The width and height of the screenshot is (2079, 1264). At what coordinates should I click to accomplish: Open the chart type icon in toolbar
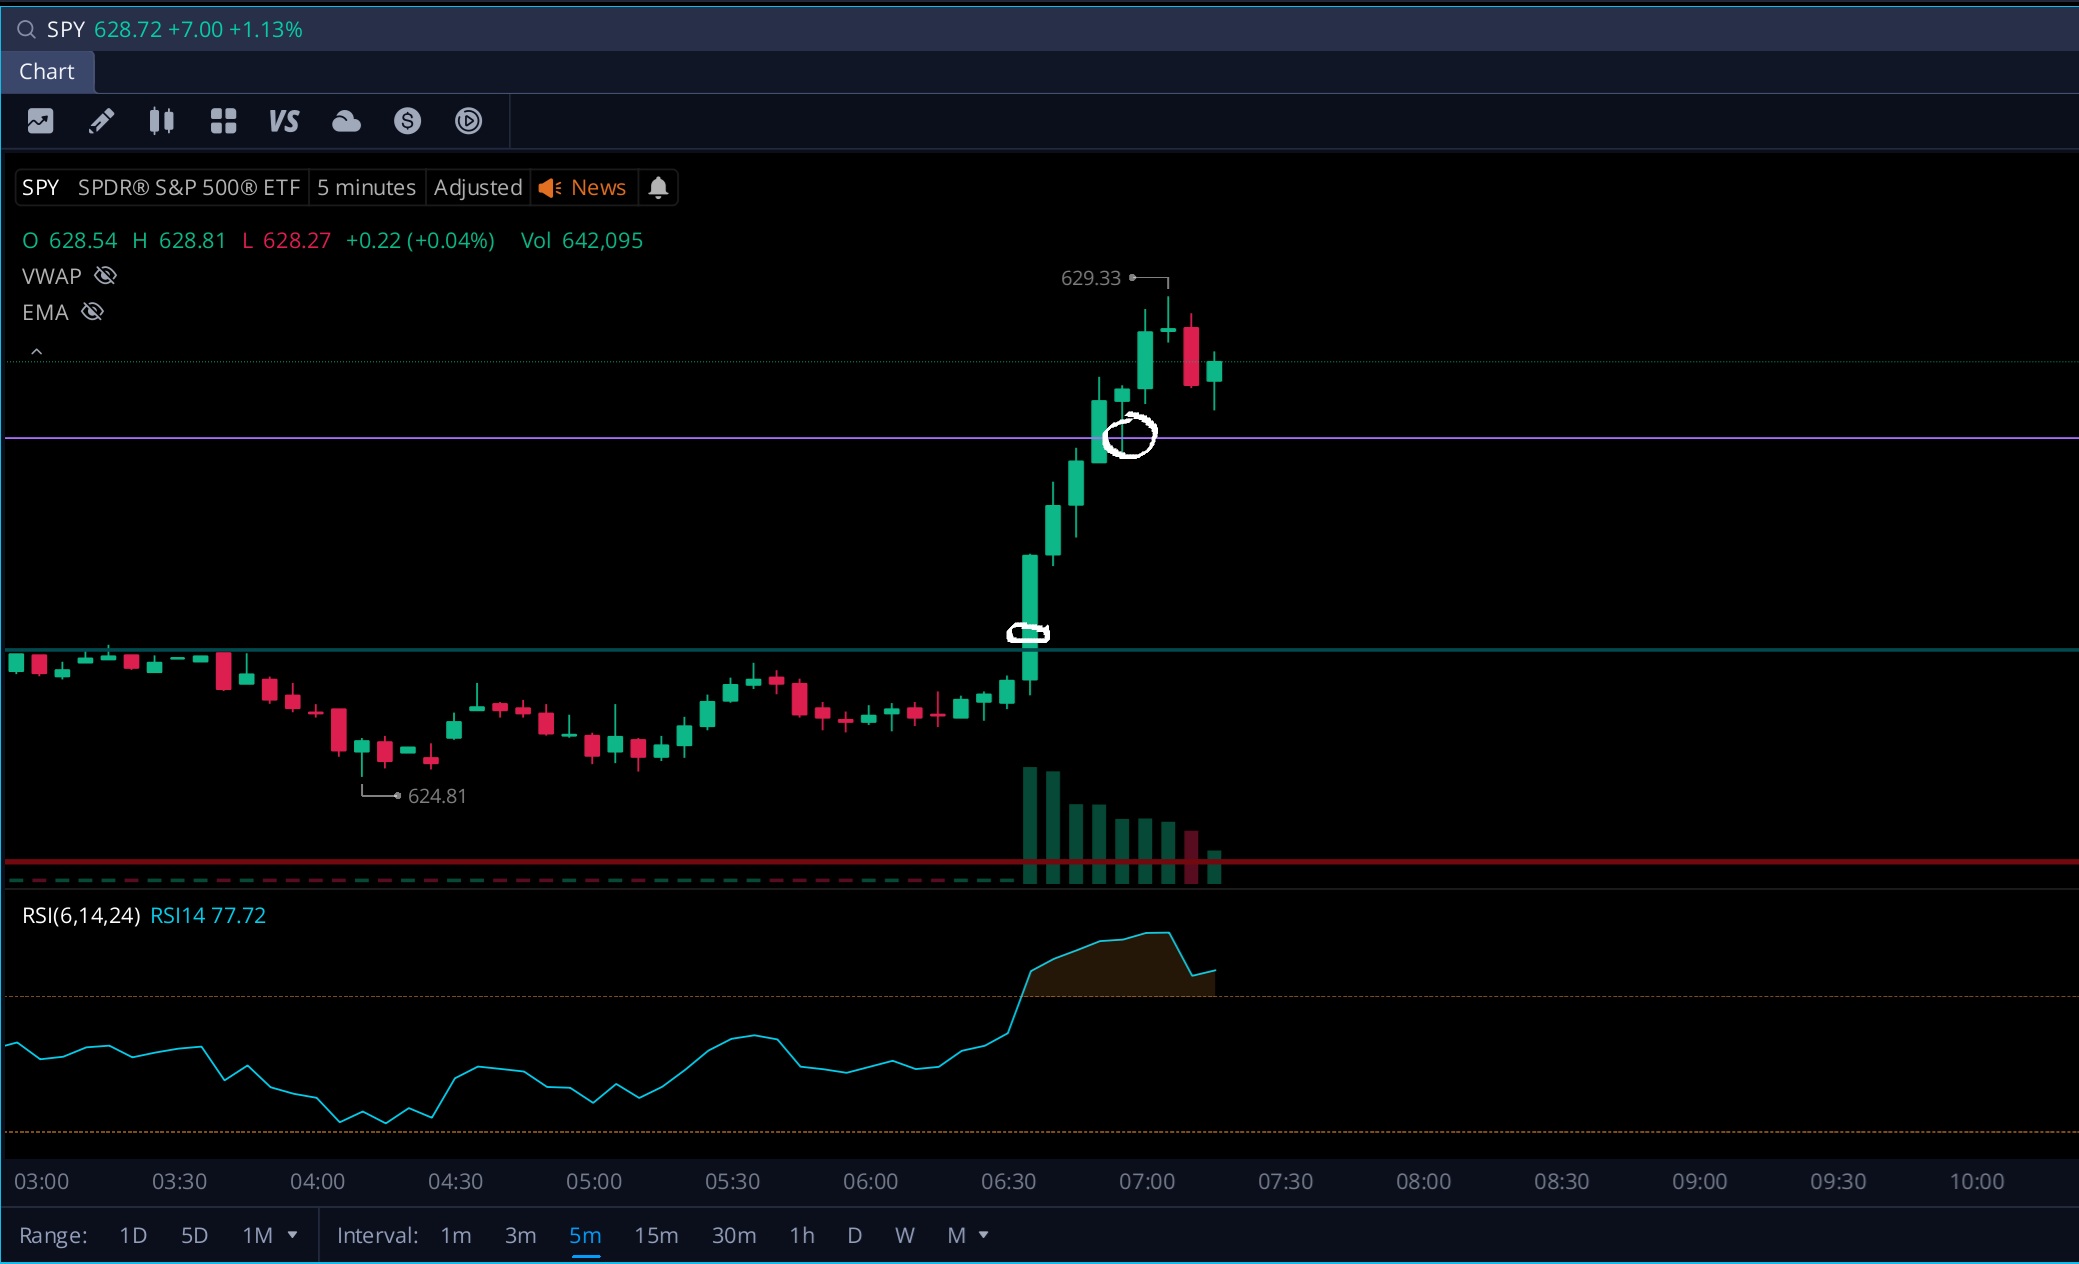tap(40, 121)
